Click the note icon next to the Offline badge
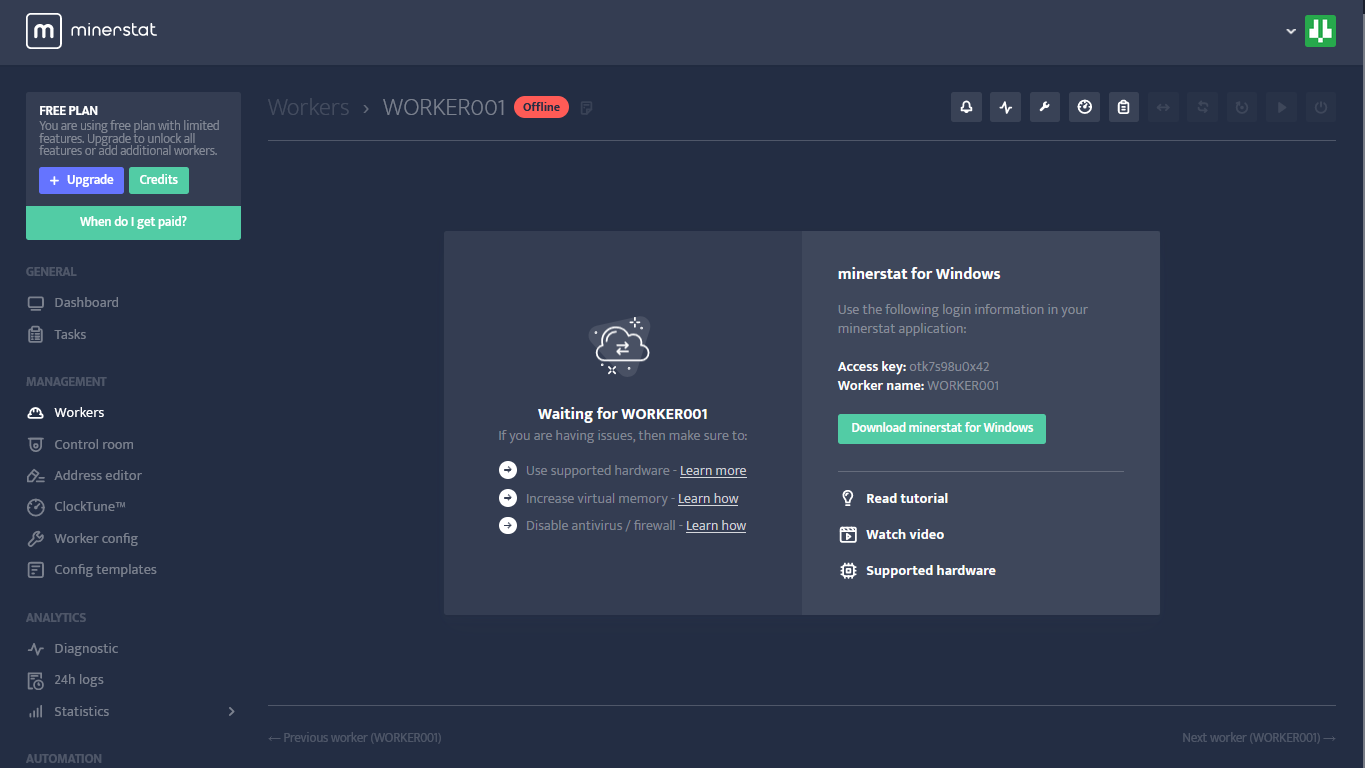Screen dimensions: 1365x768 pos(587,107)
